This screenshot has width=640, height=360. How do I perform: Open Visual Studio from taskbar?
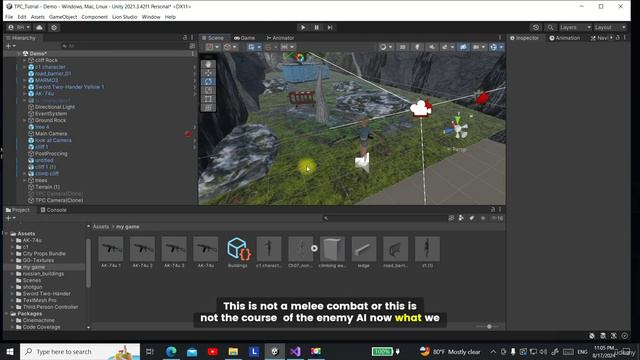(x=296, y=351)
